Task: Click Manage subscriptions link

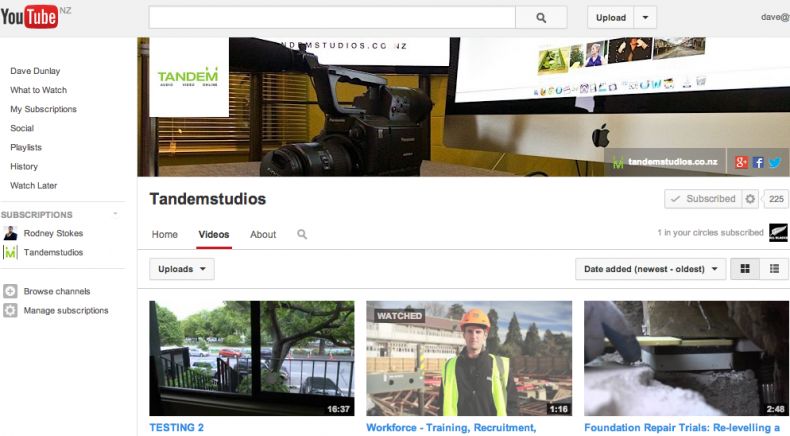Action: 66,310
